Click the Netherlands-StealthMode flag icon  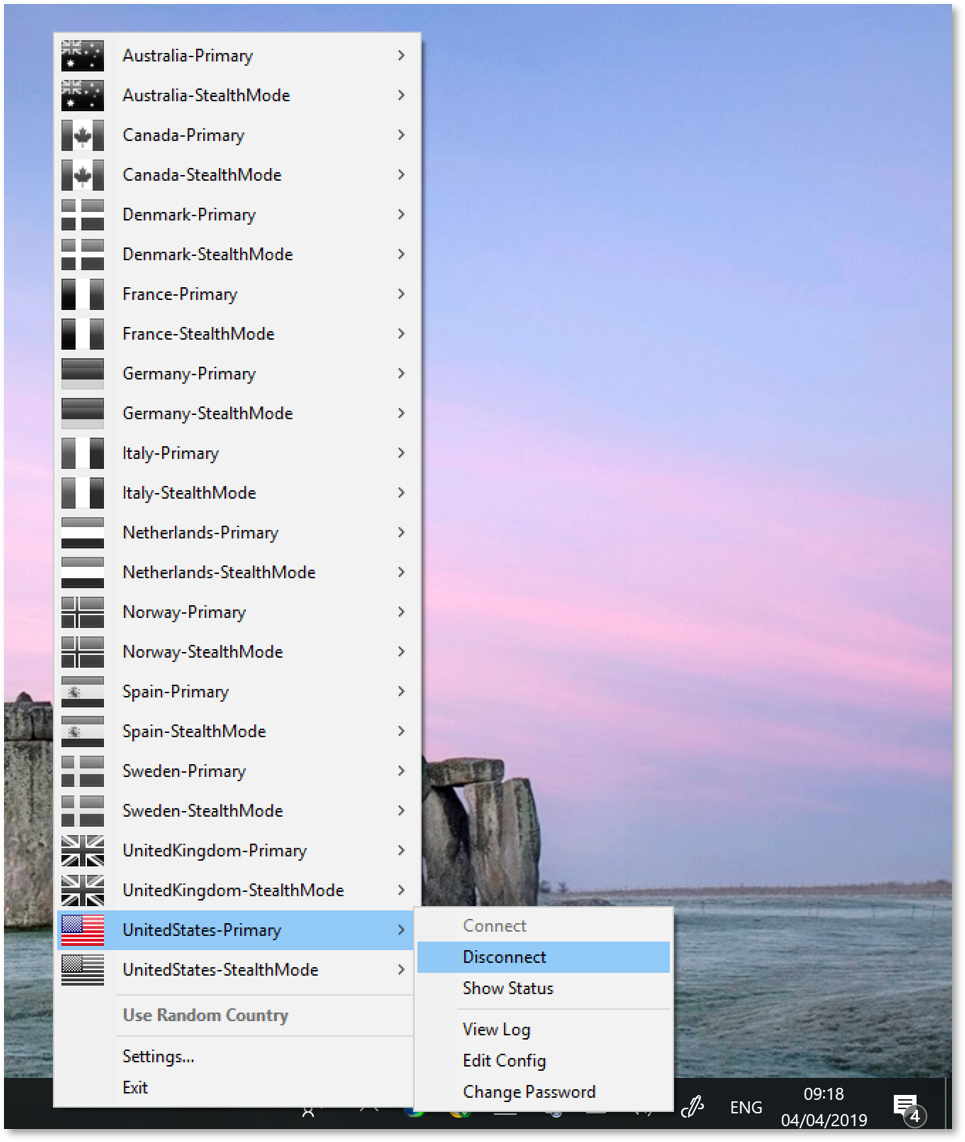click(x=82, y=572)
